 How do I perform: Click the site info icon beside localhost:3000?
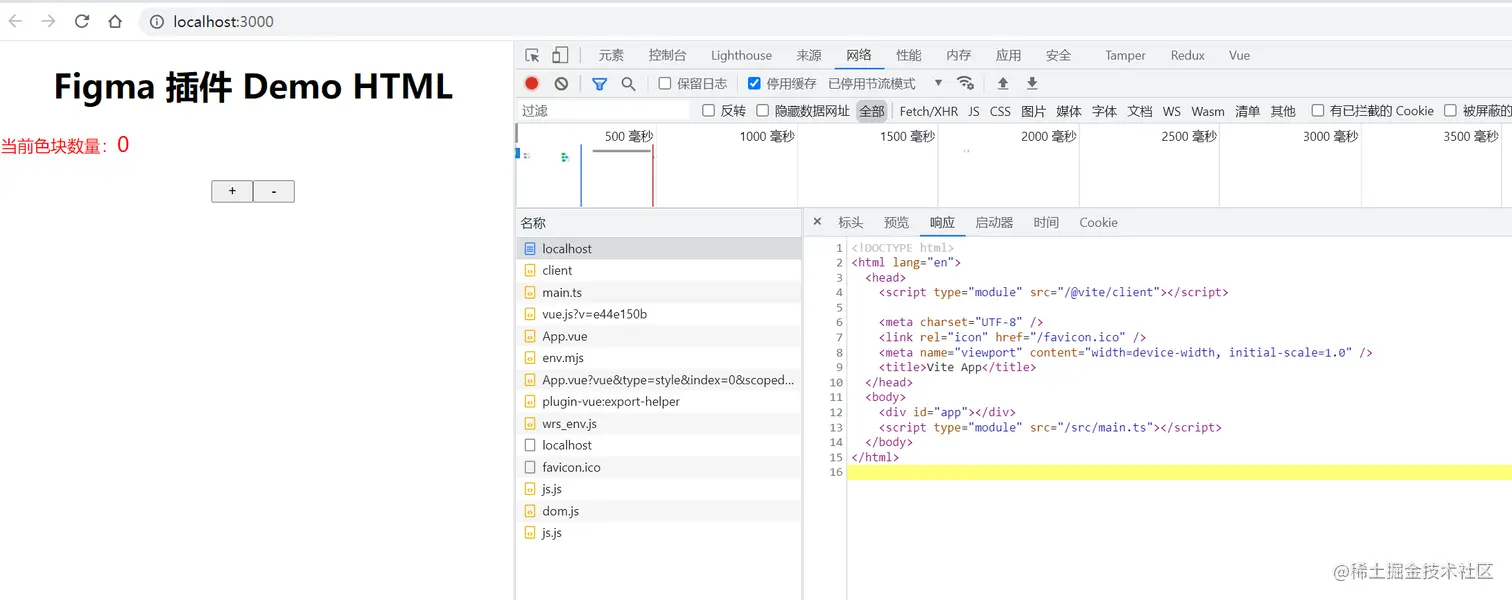[x=157, y=21]
